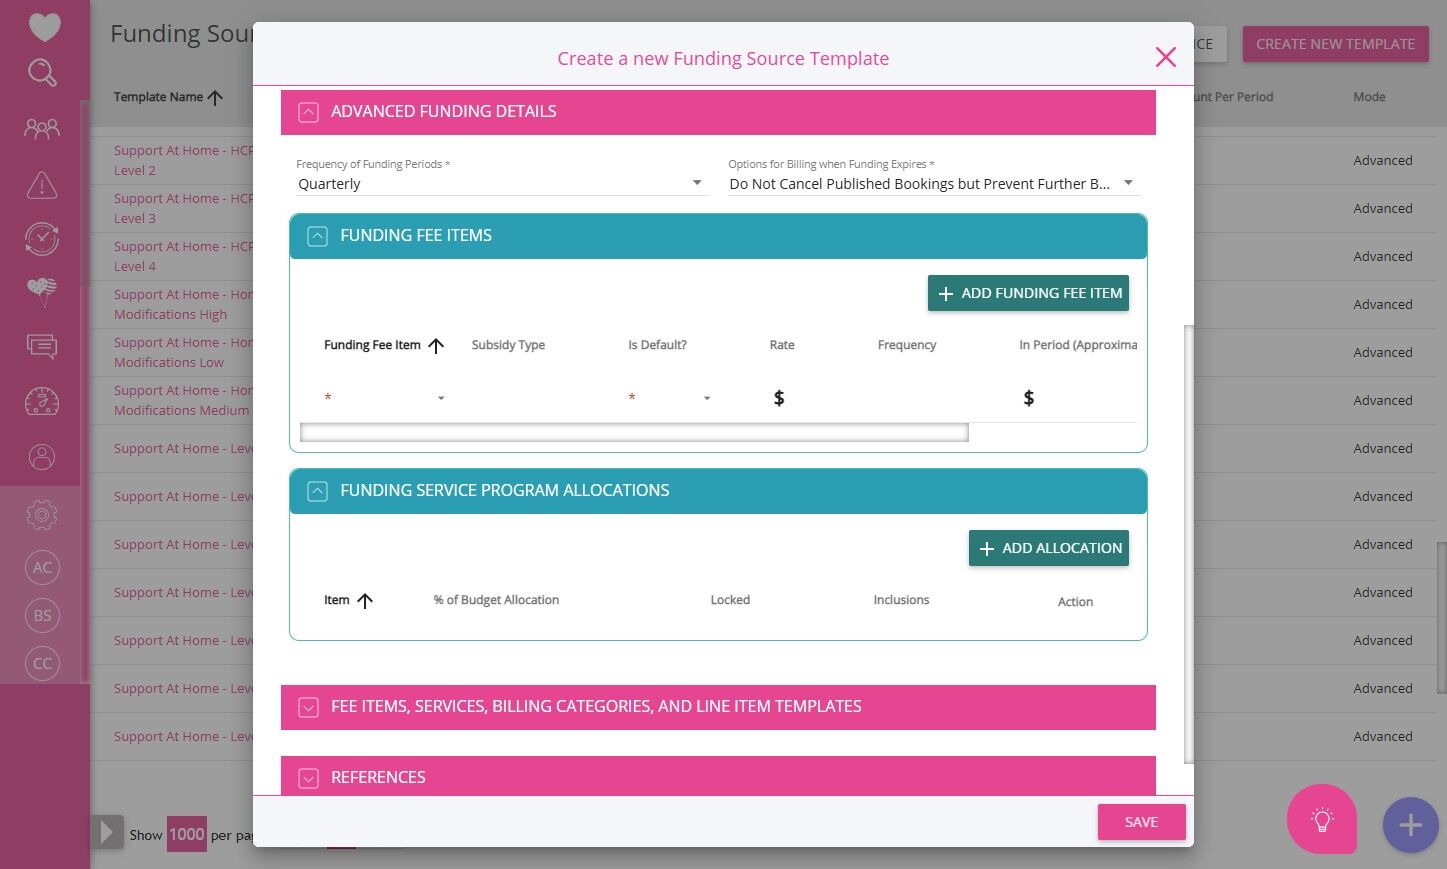This screenshot has width=1447, height=869.
Task: Collapse the Advanced Funding Details section
Action: coord(309,112)
